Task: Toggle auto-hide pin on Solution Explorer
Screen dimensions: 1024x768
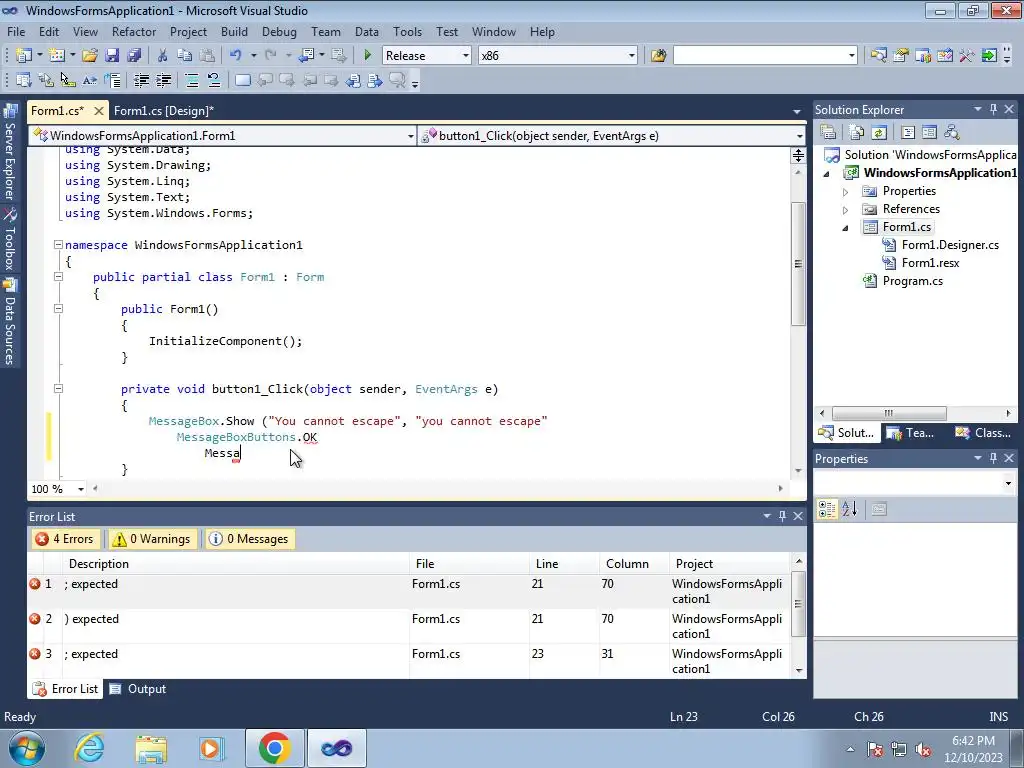Action: point(993,110)
